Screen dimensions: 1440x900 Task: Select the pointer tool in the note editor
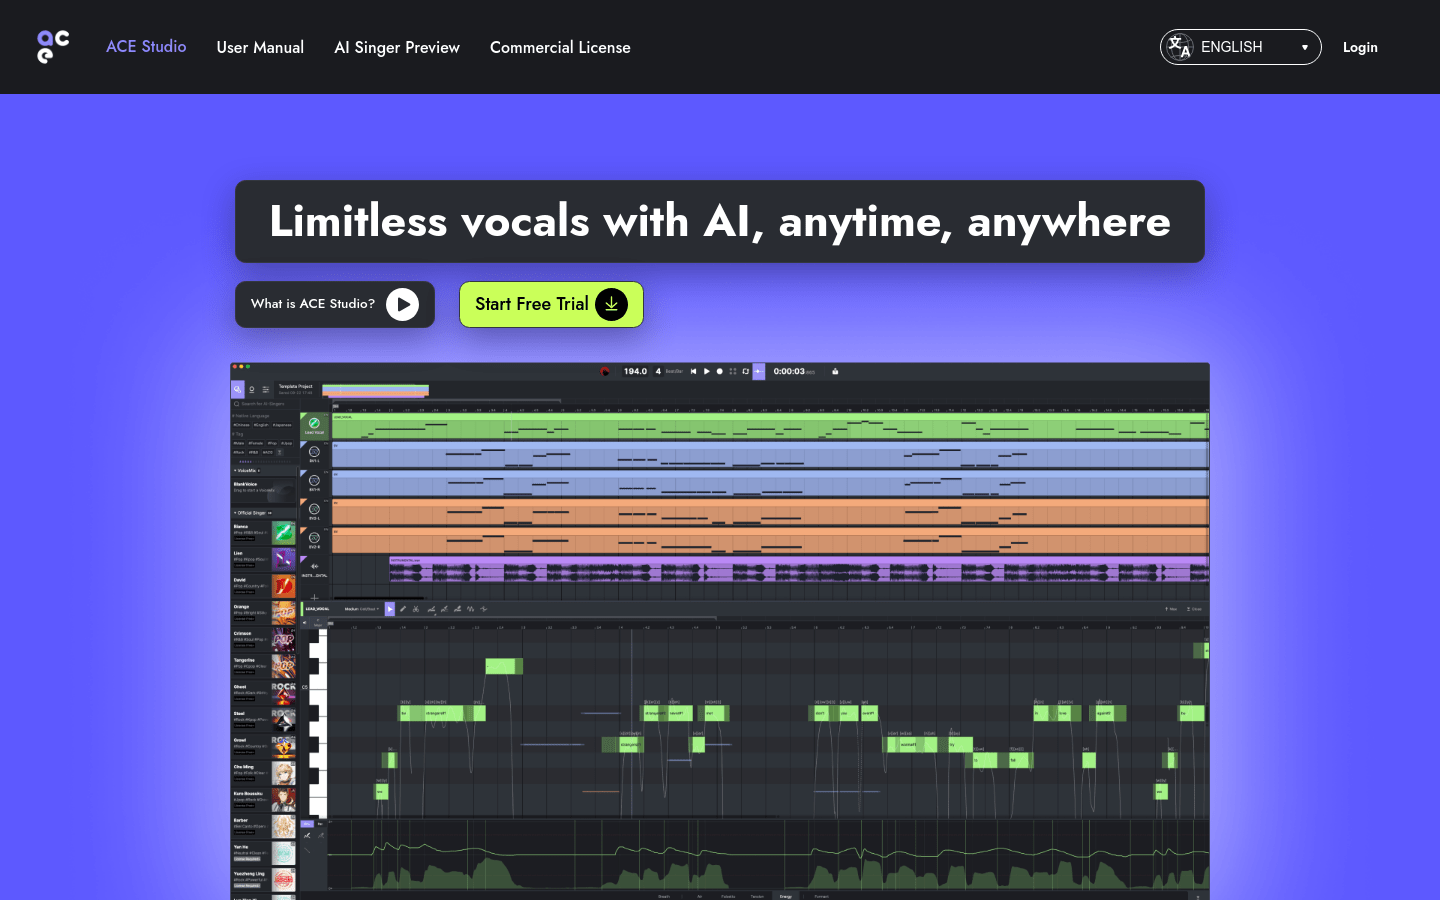390,609
